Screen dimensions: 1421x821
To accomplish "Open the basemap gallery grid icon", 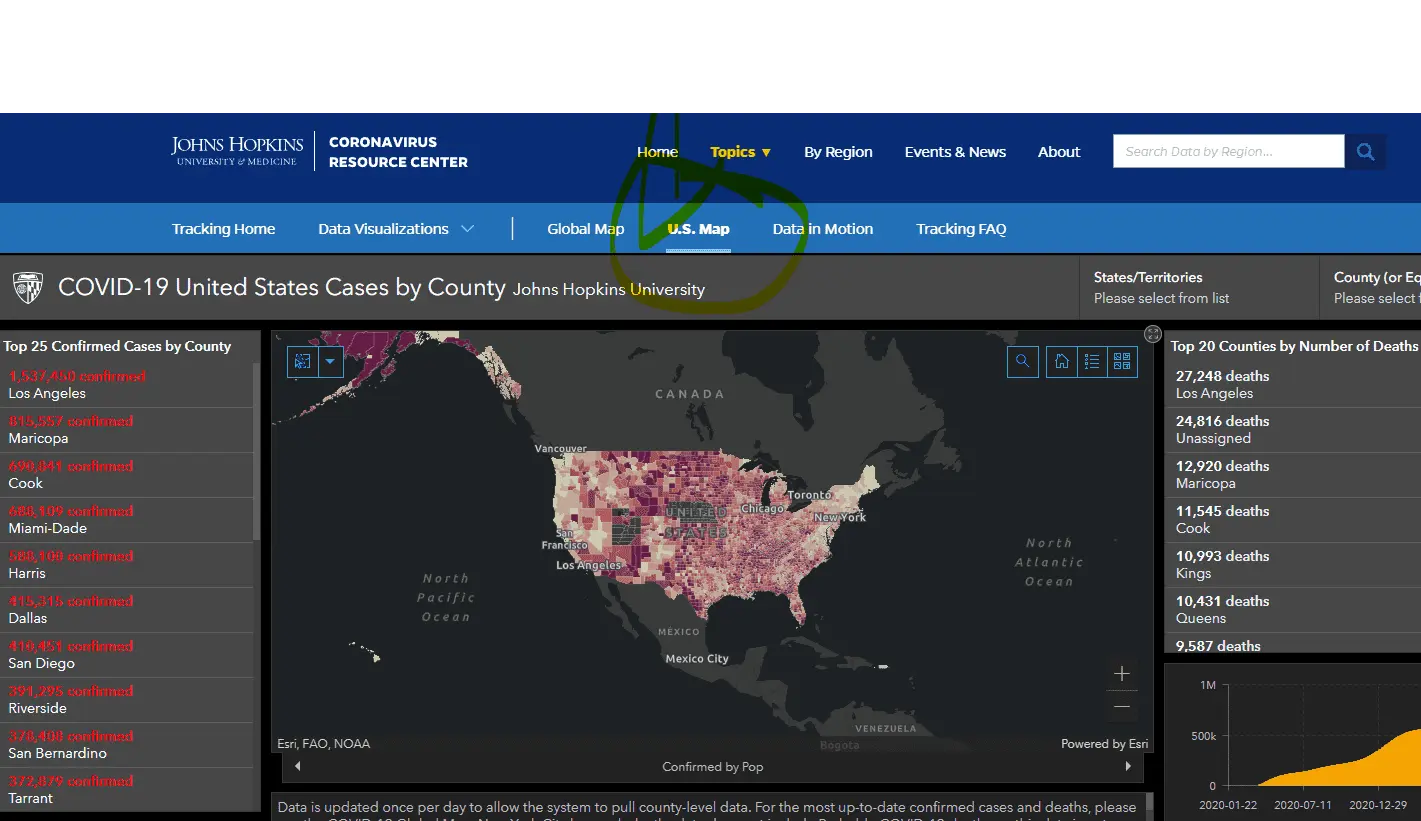I will click(1122, 362).
